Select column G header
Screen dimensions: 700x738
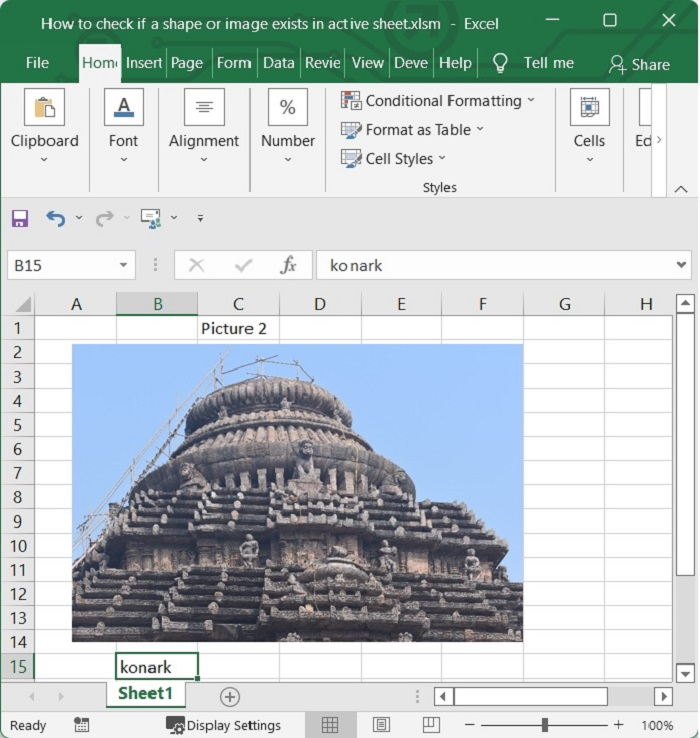pos(564,304)
